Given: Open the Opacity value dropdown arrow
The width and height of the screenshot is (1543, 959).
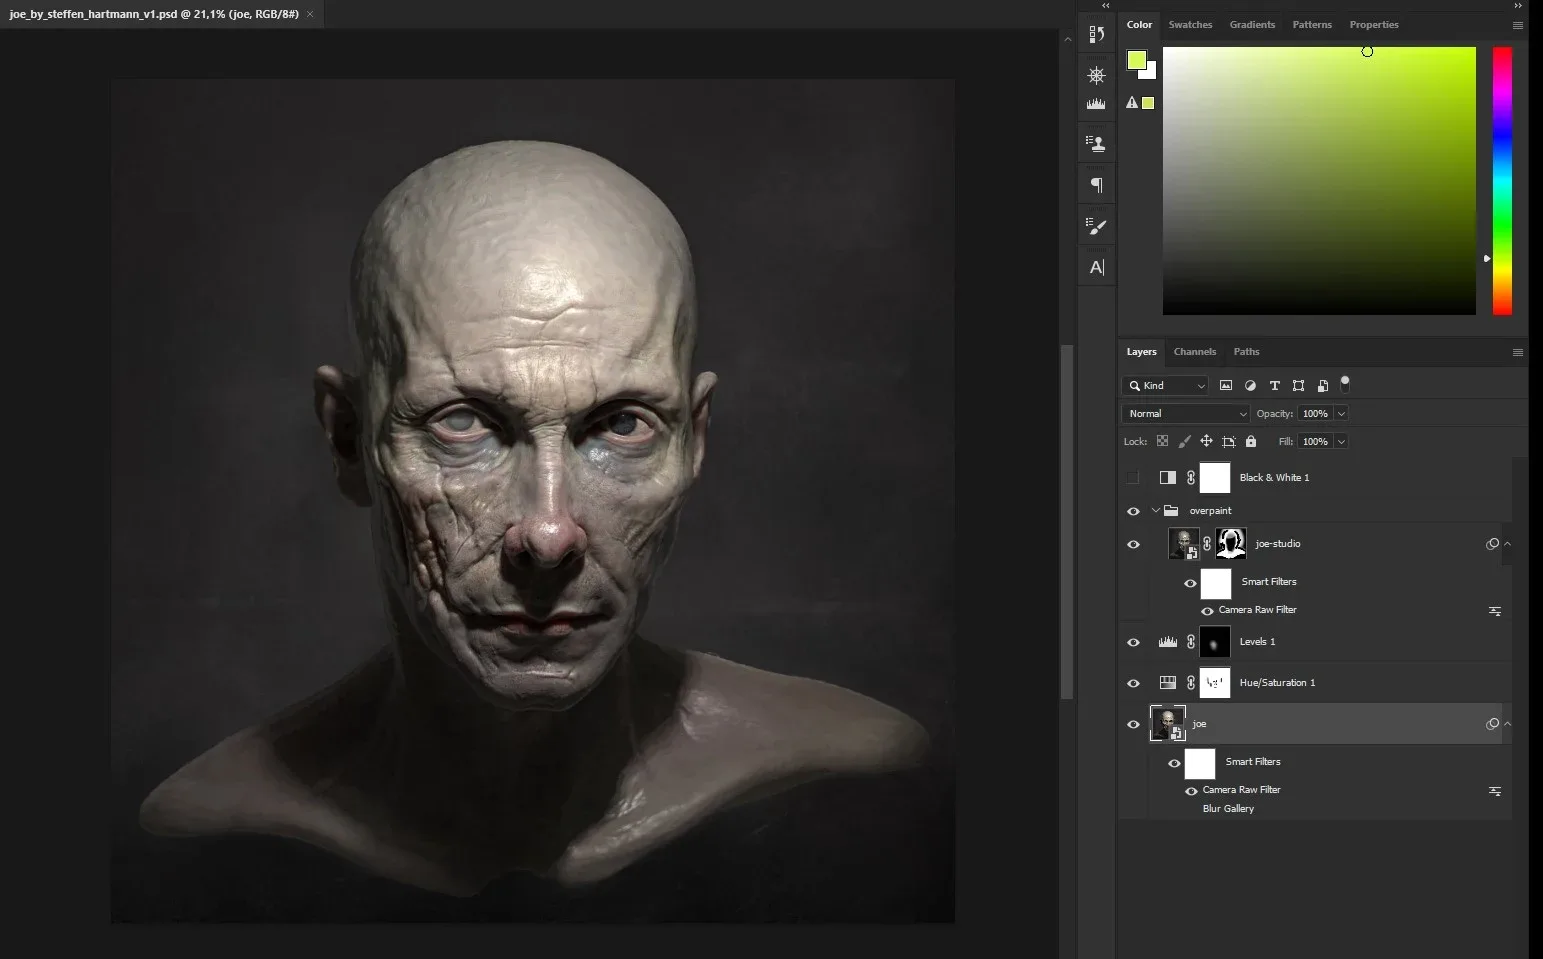Looking at the screenshot, I should click(1341, 414).
